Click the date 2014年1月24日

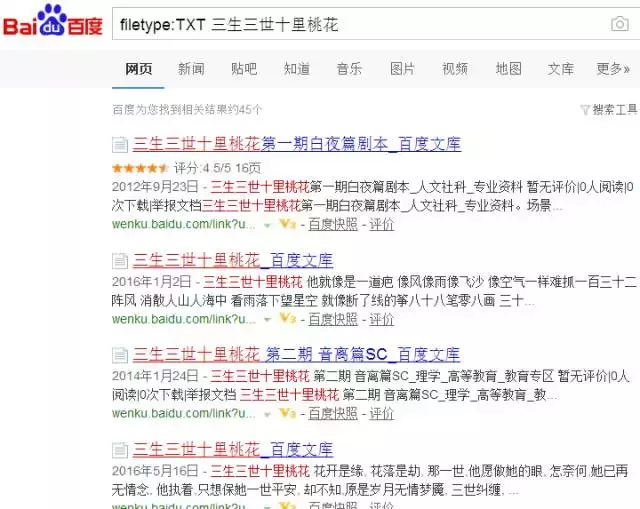pos(155,376)
